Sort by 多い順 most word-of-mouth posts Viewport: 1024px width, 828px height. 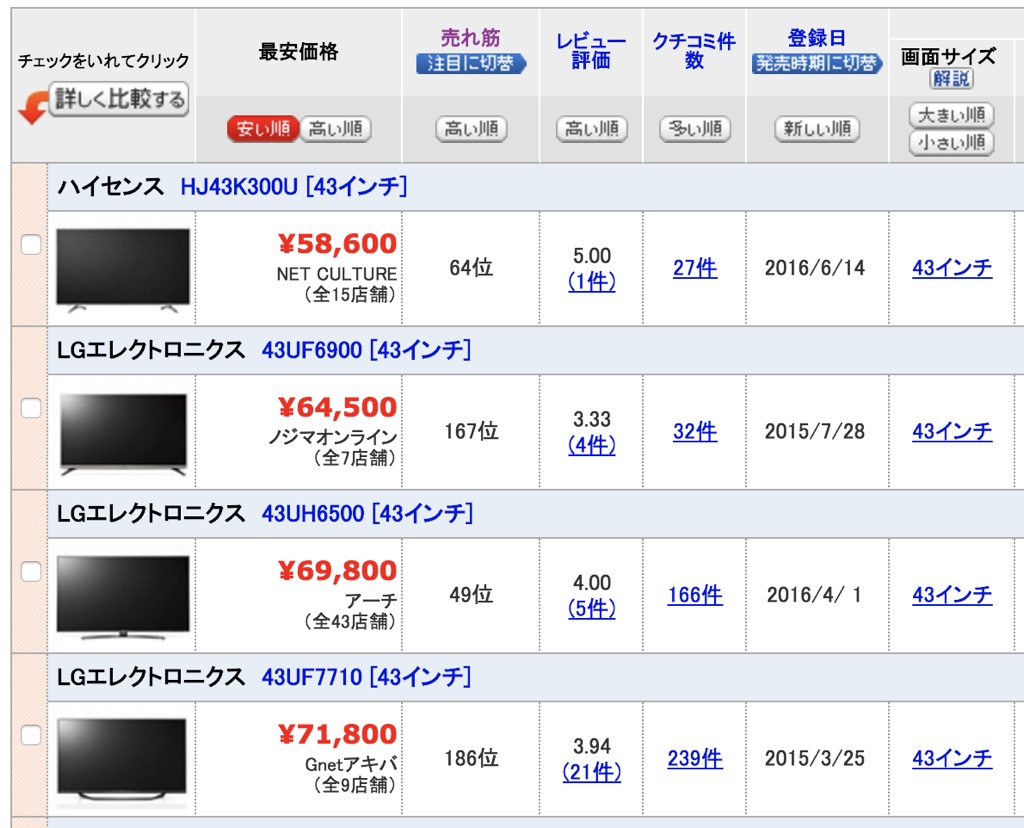point(694,128)
